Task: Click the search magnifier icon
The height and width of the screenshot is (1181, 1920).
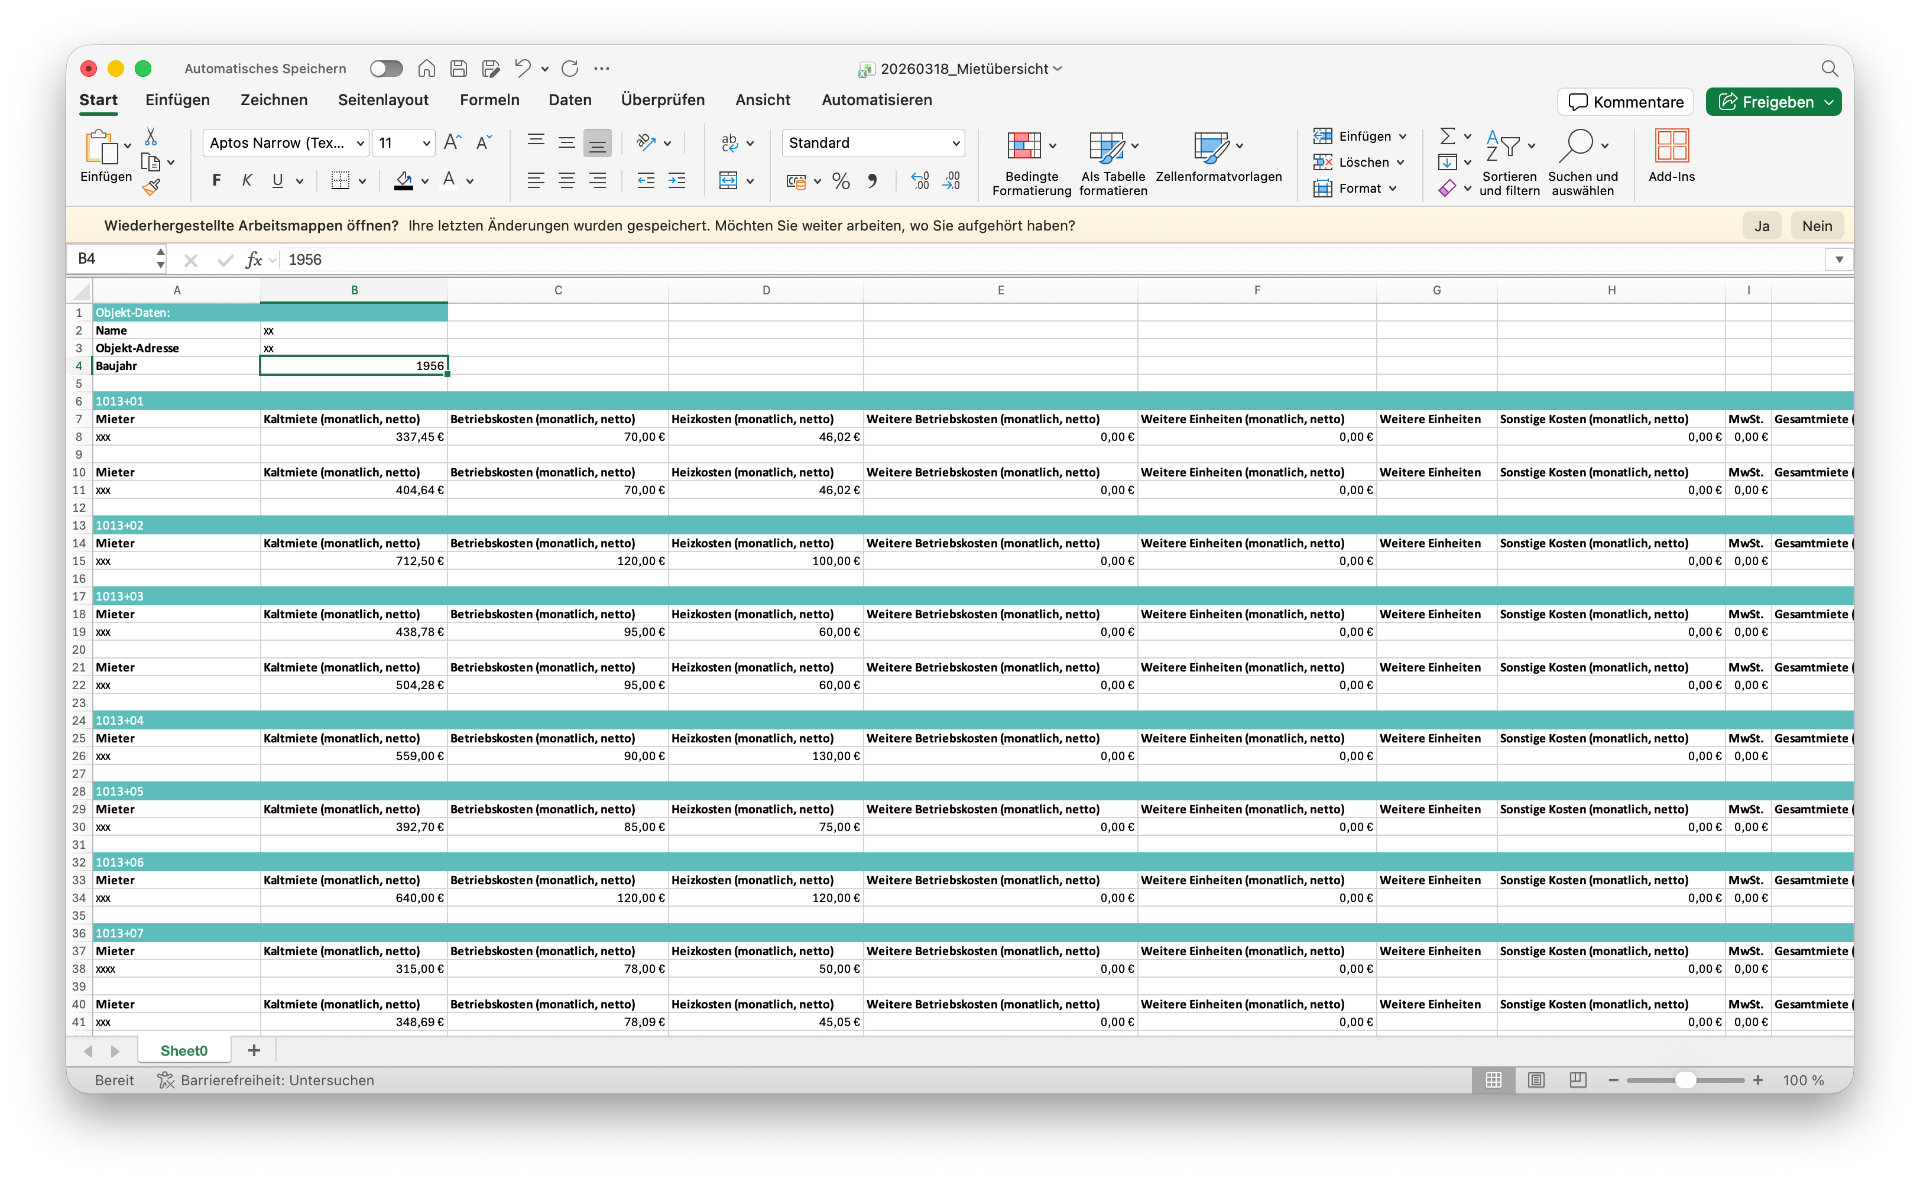Action: 1829,68
